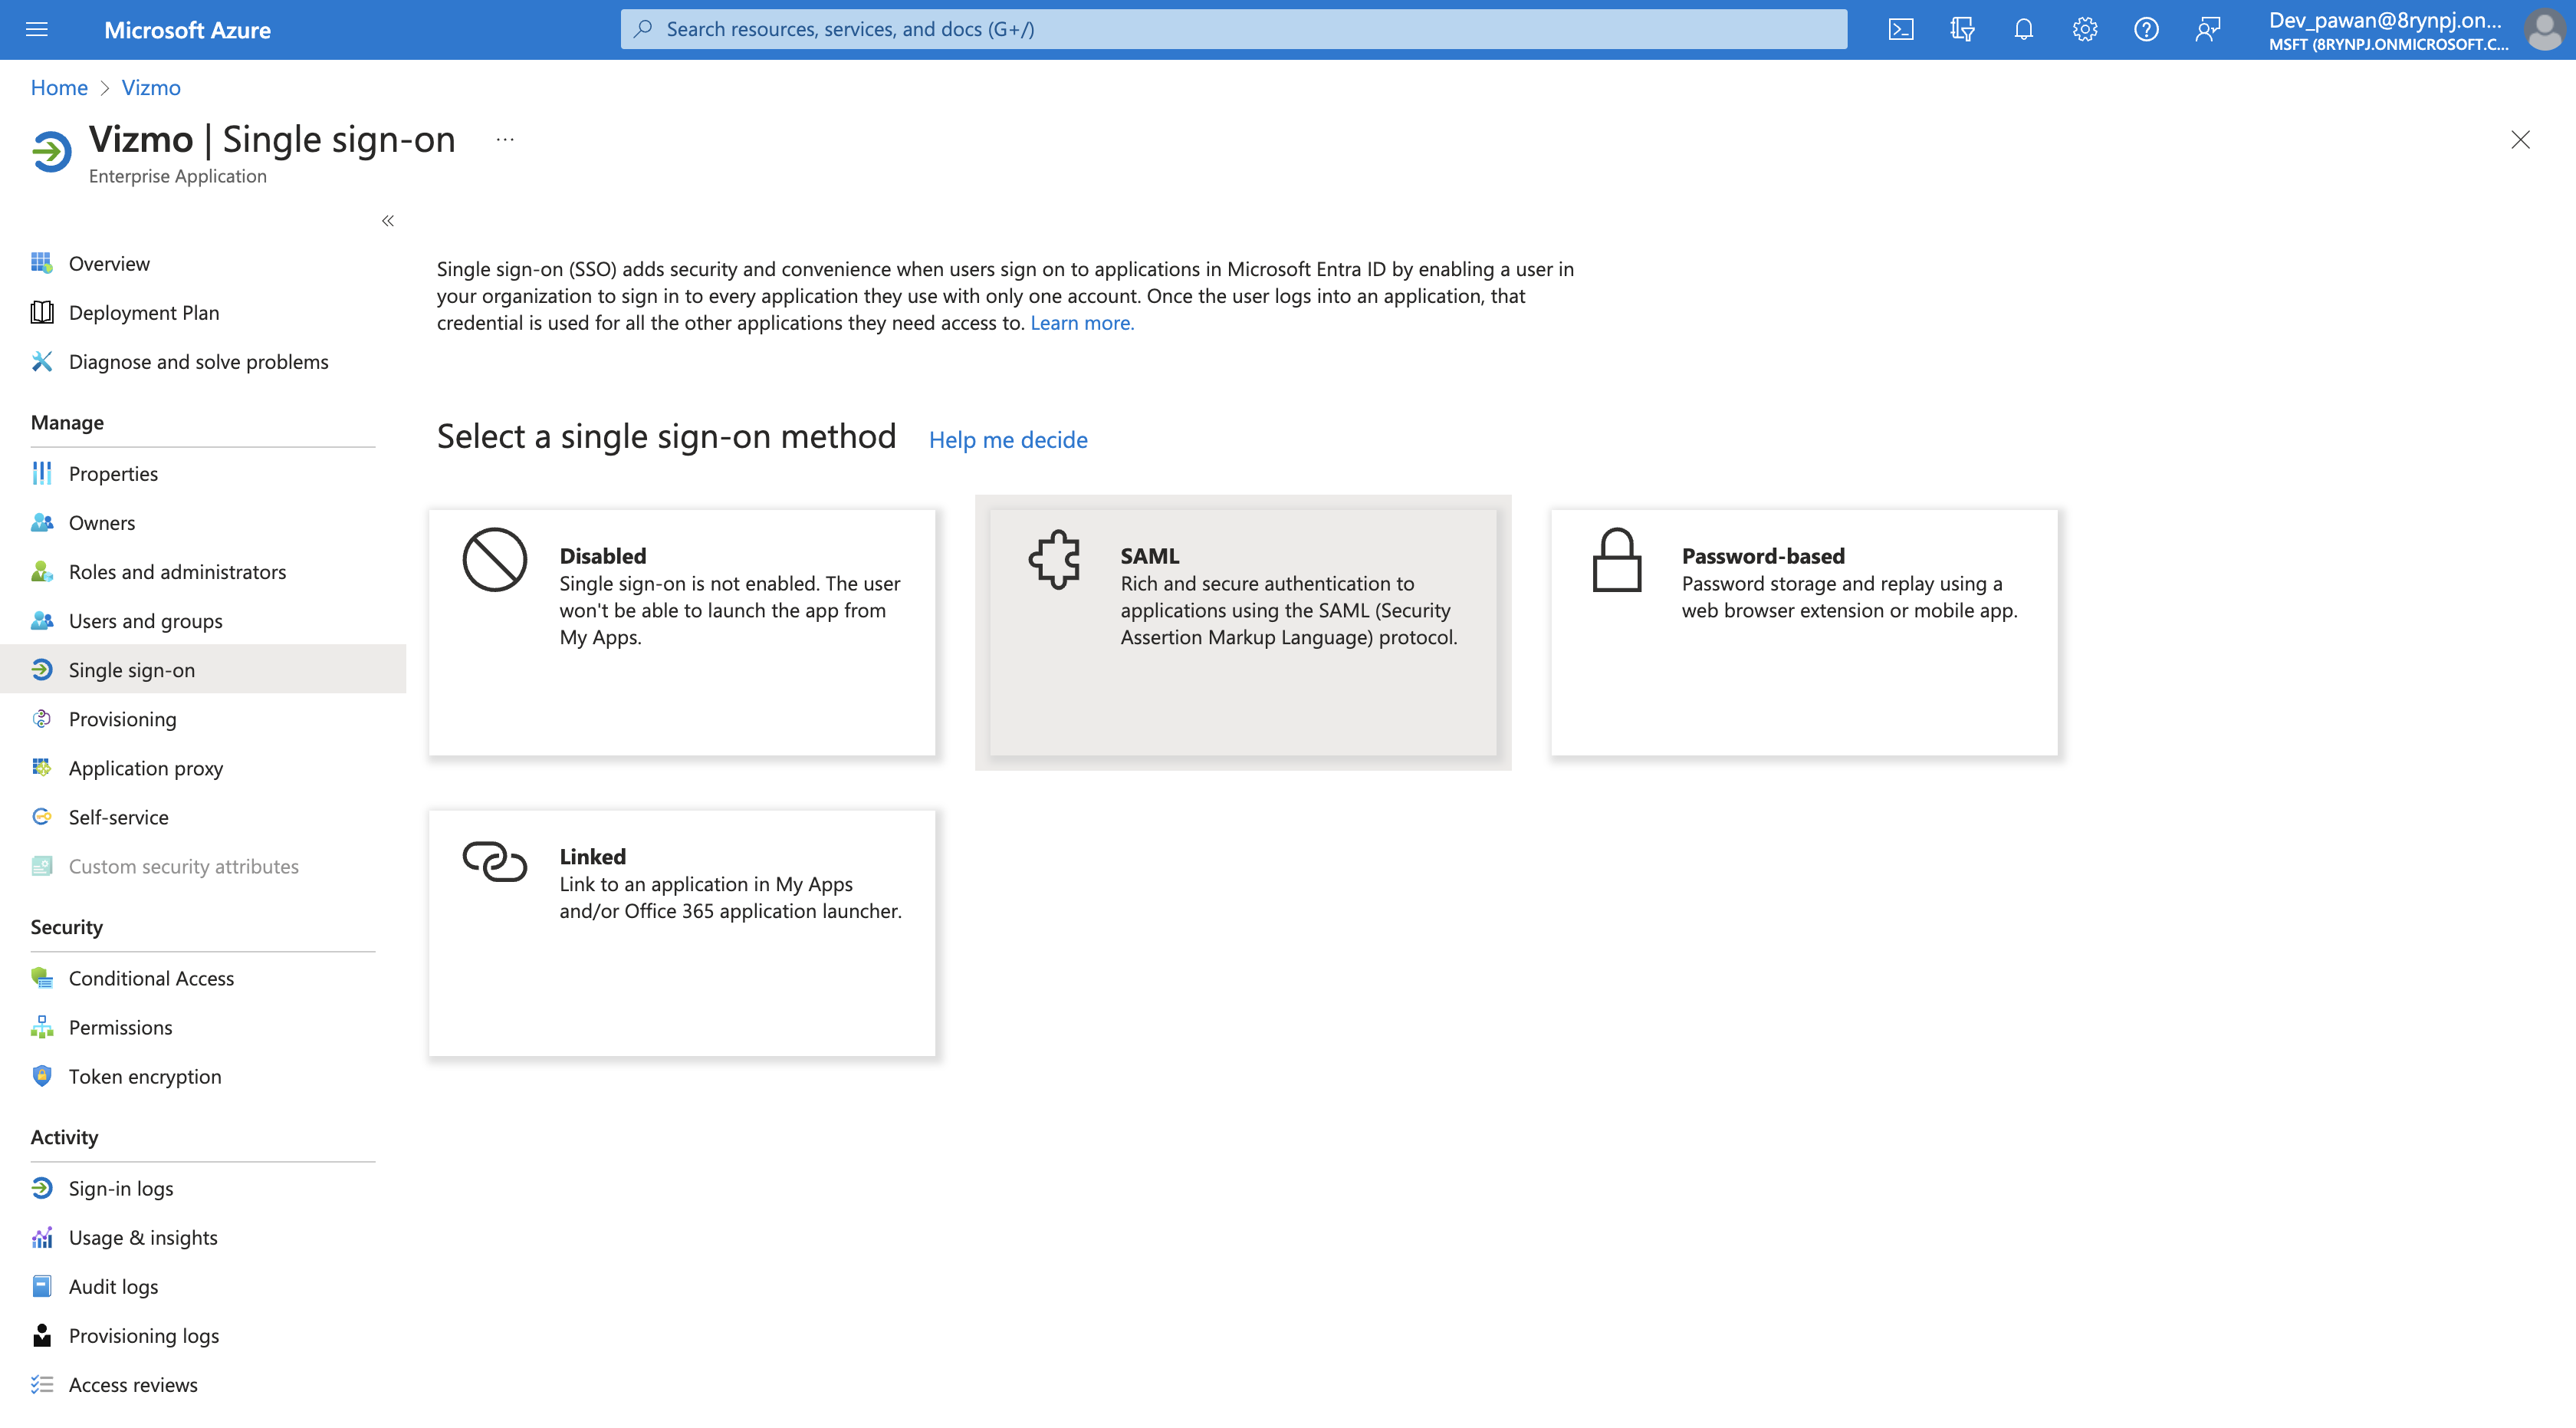Viewport: 2576px width, 1428px height.
Task: Click the Home breadcrumb link
Action: click(59, 88)
